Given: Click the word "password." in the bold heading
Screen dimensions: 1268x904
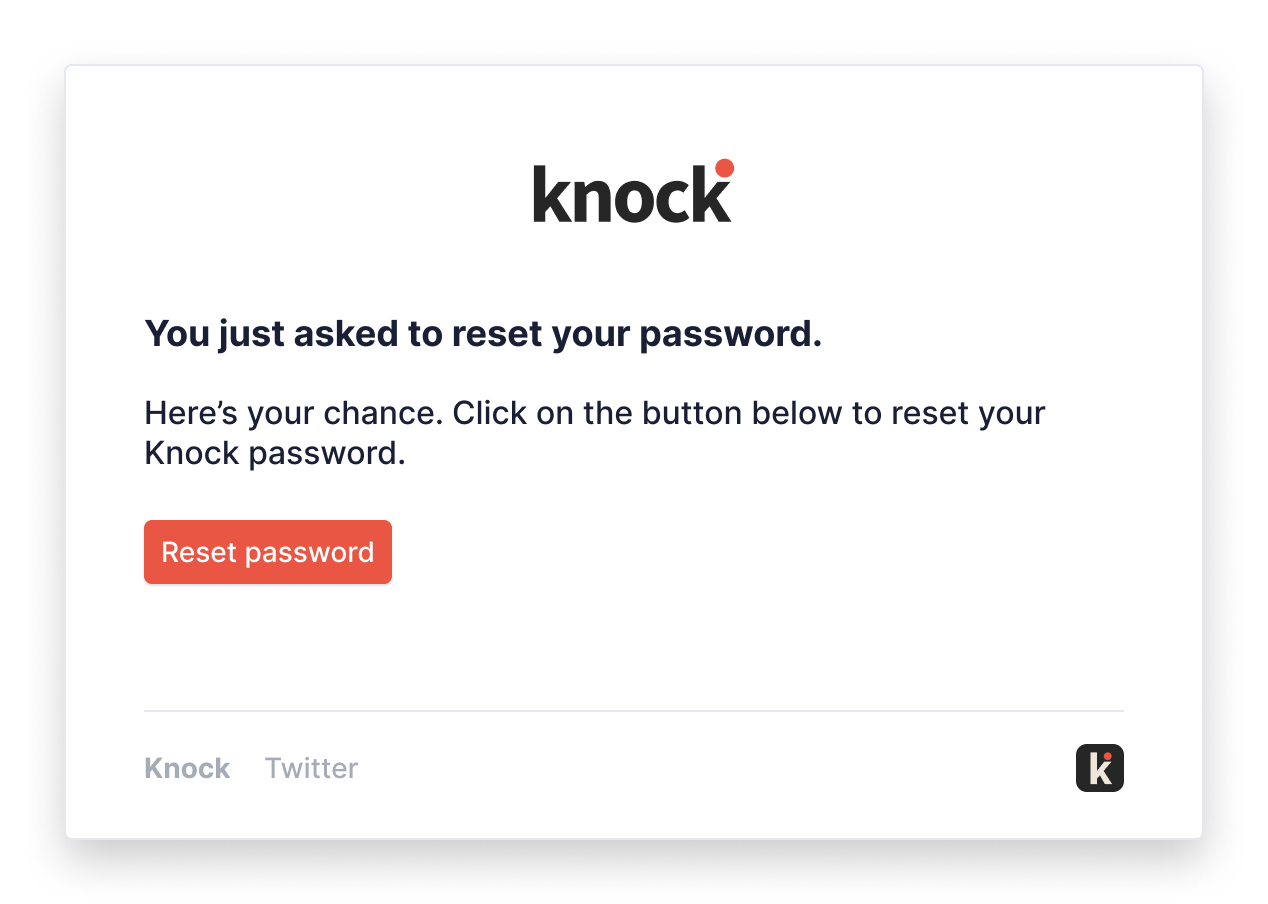Looking at the screenshot, I should point(730,334).
